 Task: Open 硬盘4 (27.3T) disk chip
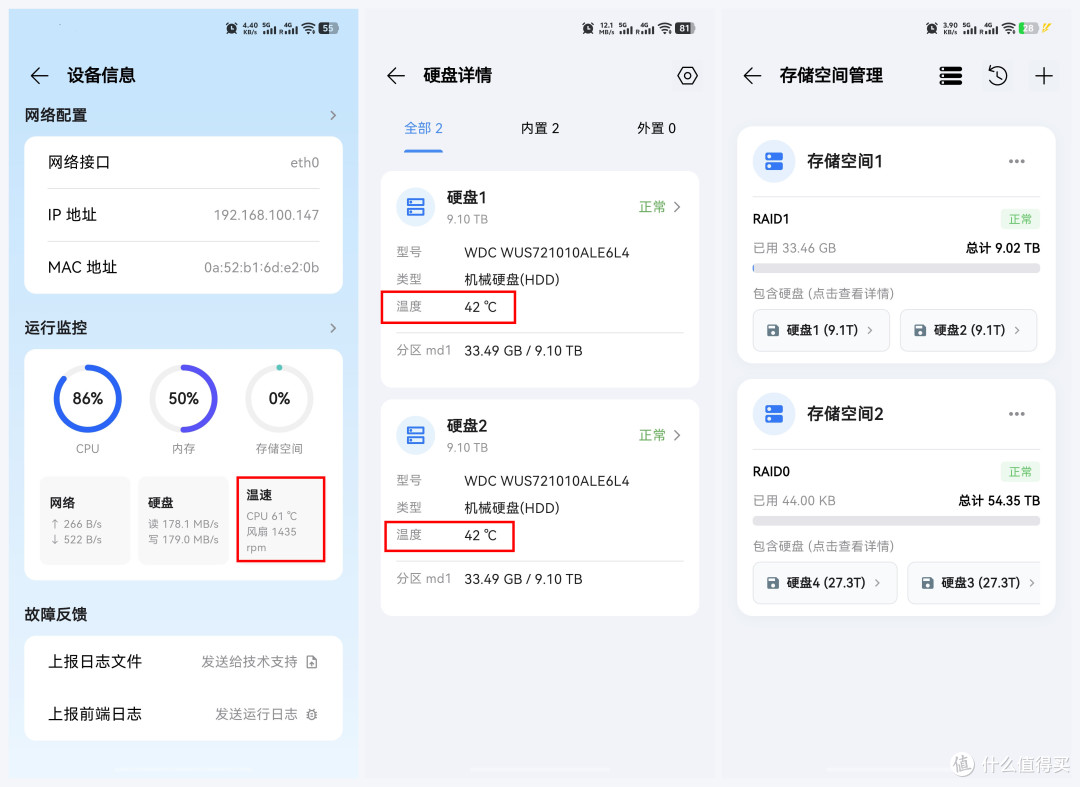824,583
